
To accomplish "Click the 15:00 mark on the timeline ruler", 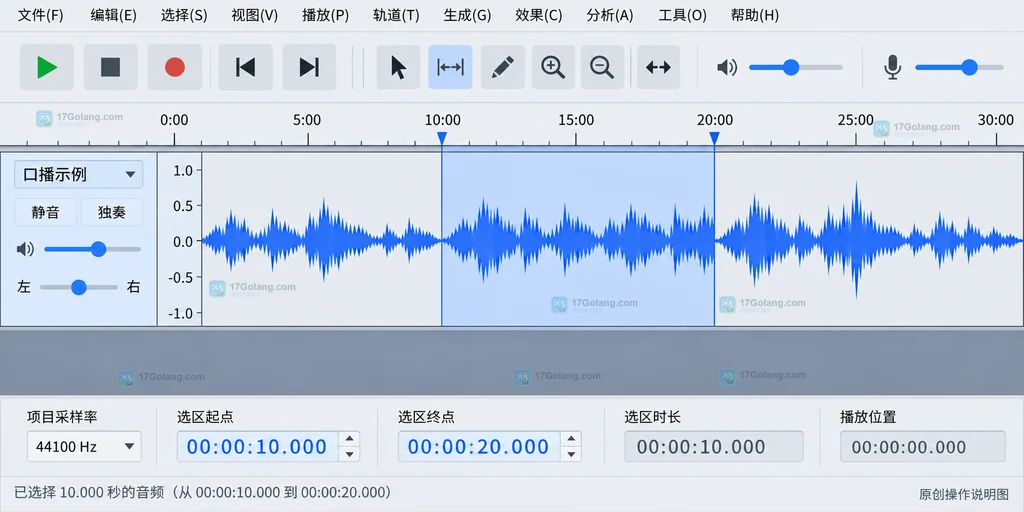I will pyautogui.click(x=576, y=120).
